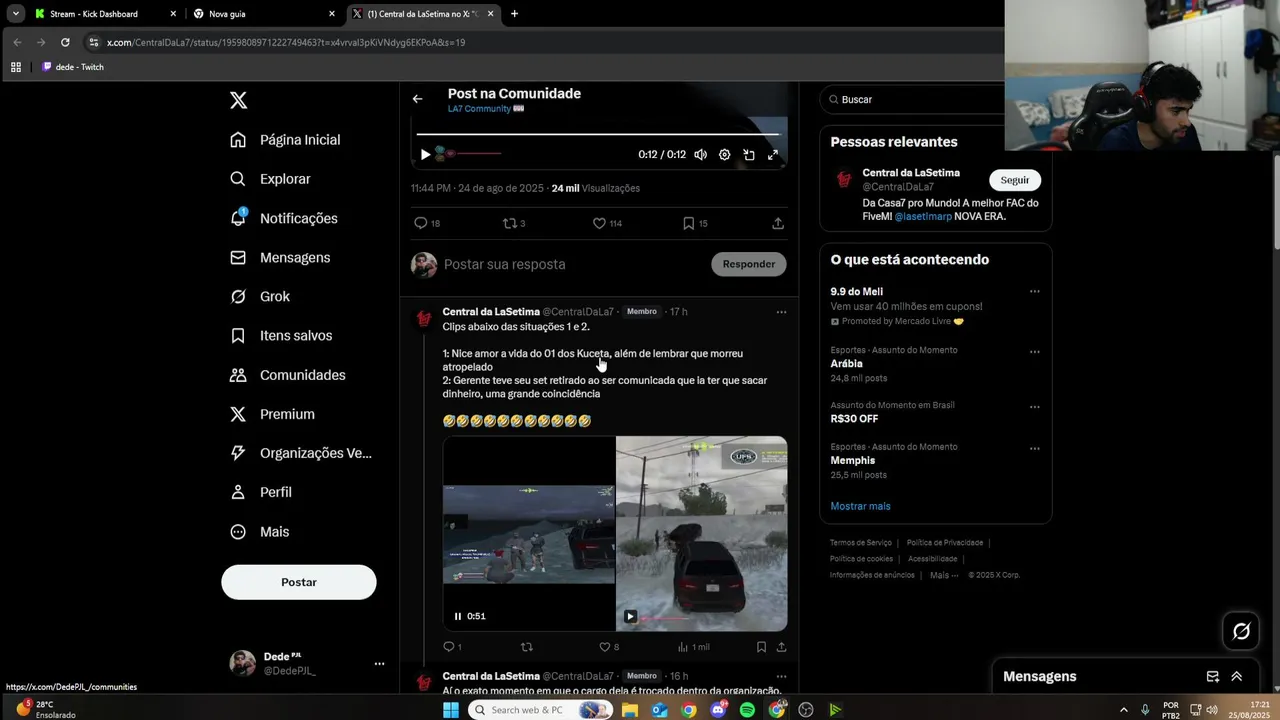Toggle picture-in-picture on the main video
Viewport: 1280px width, 720px height.
point(749,155)
